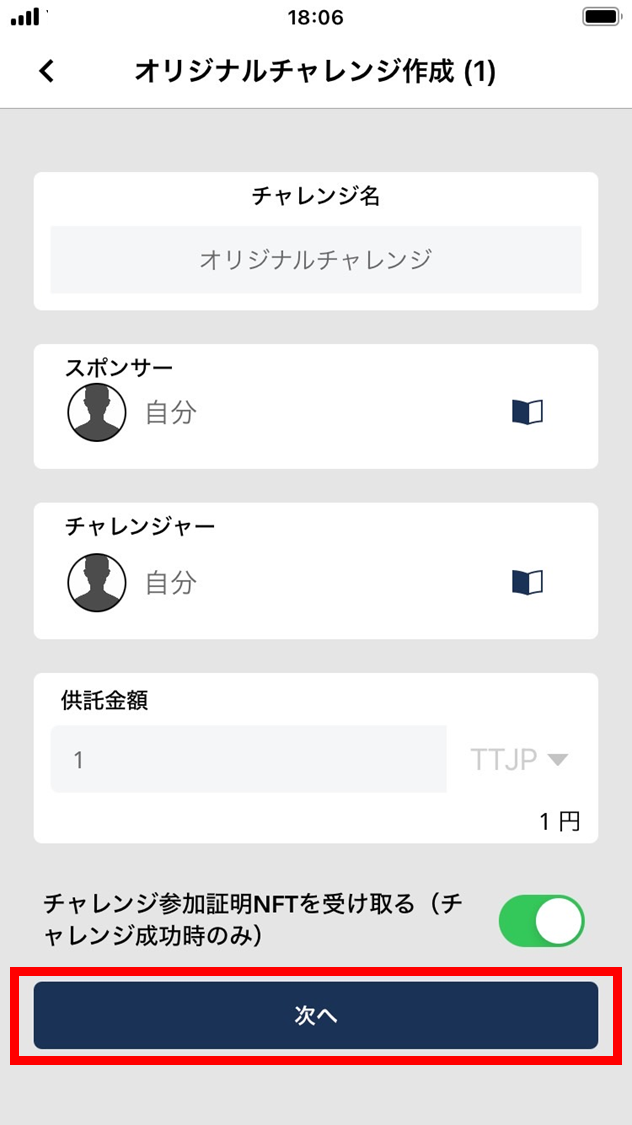The image size is (632, 1125).
Task: Open the address book for スポンサー
Action: pos(527,413)
